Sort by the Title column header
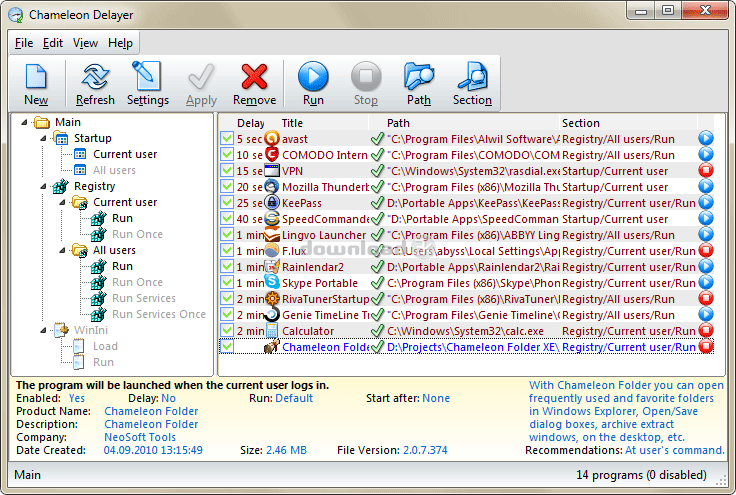Viewport: 736px width, 495px height. click(291, 123)
